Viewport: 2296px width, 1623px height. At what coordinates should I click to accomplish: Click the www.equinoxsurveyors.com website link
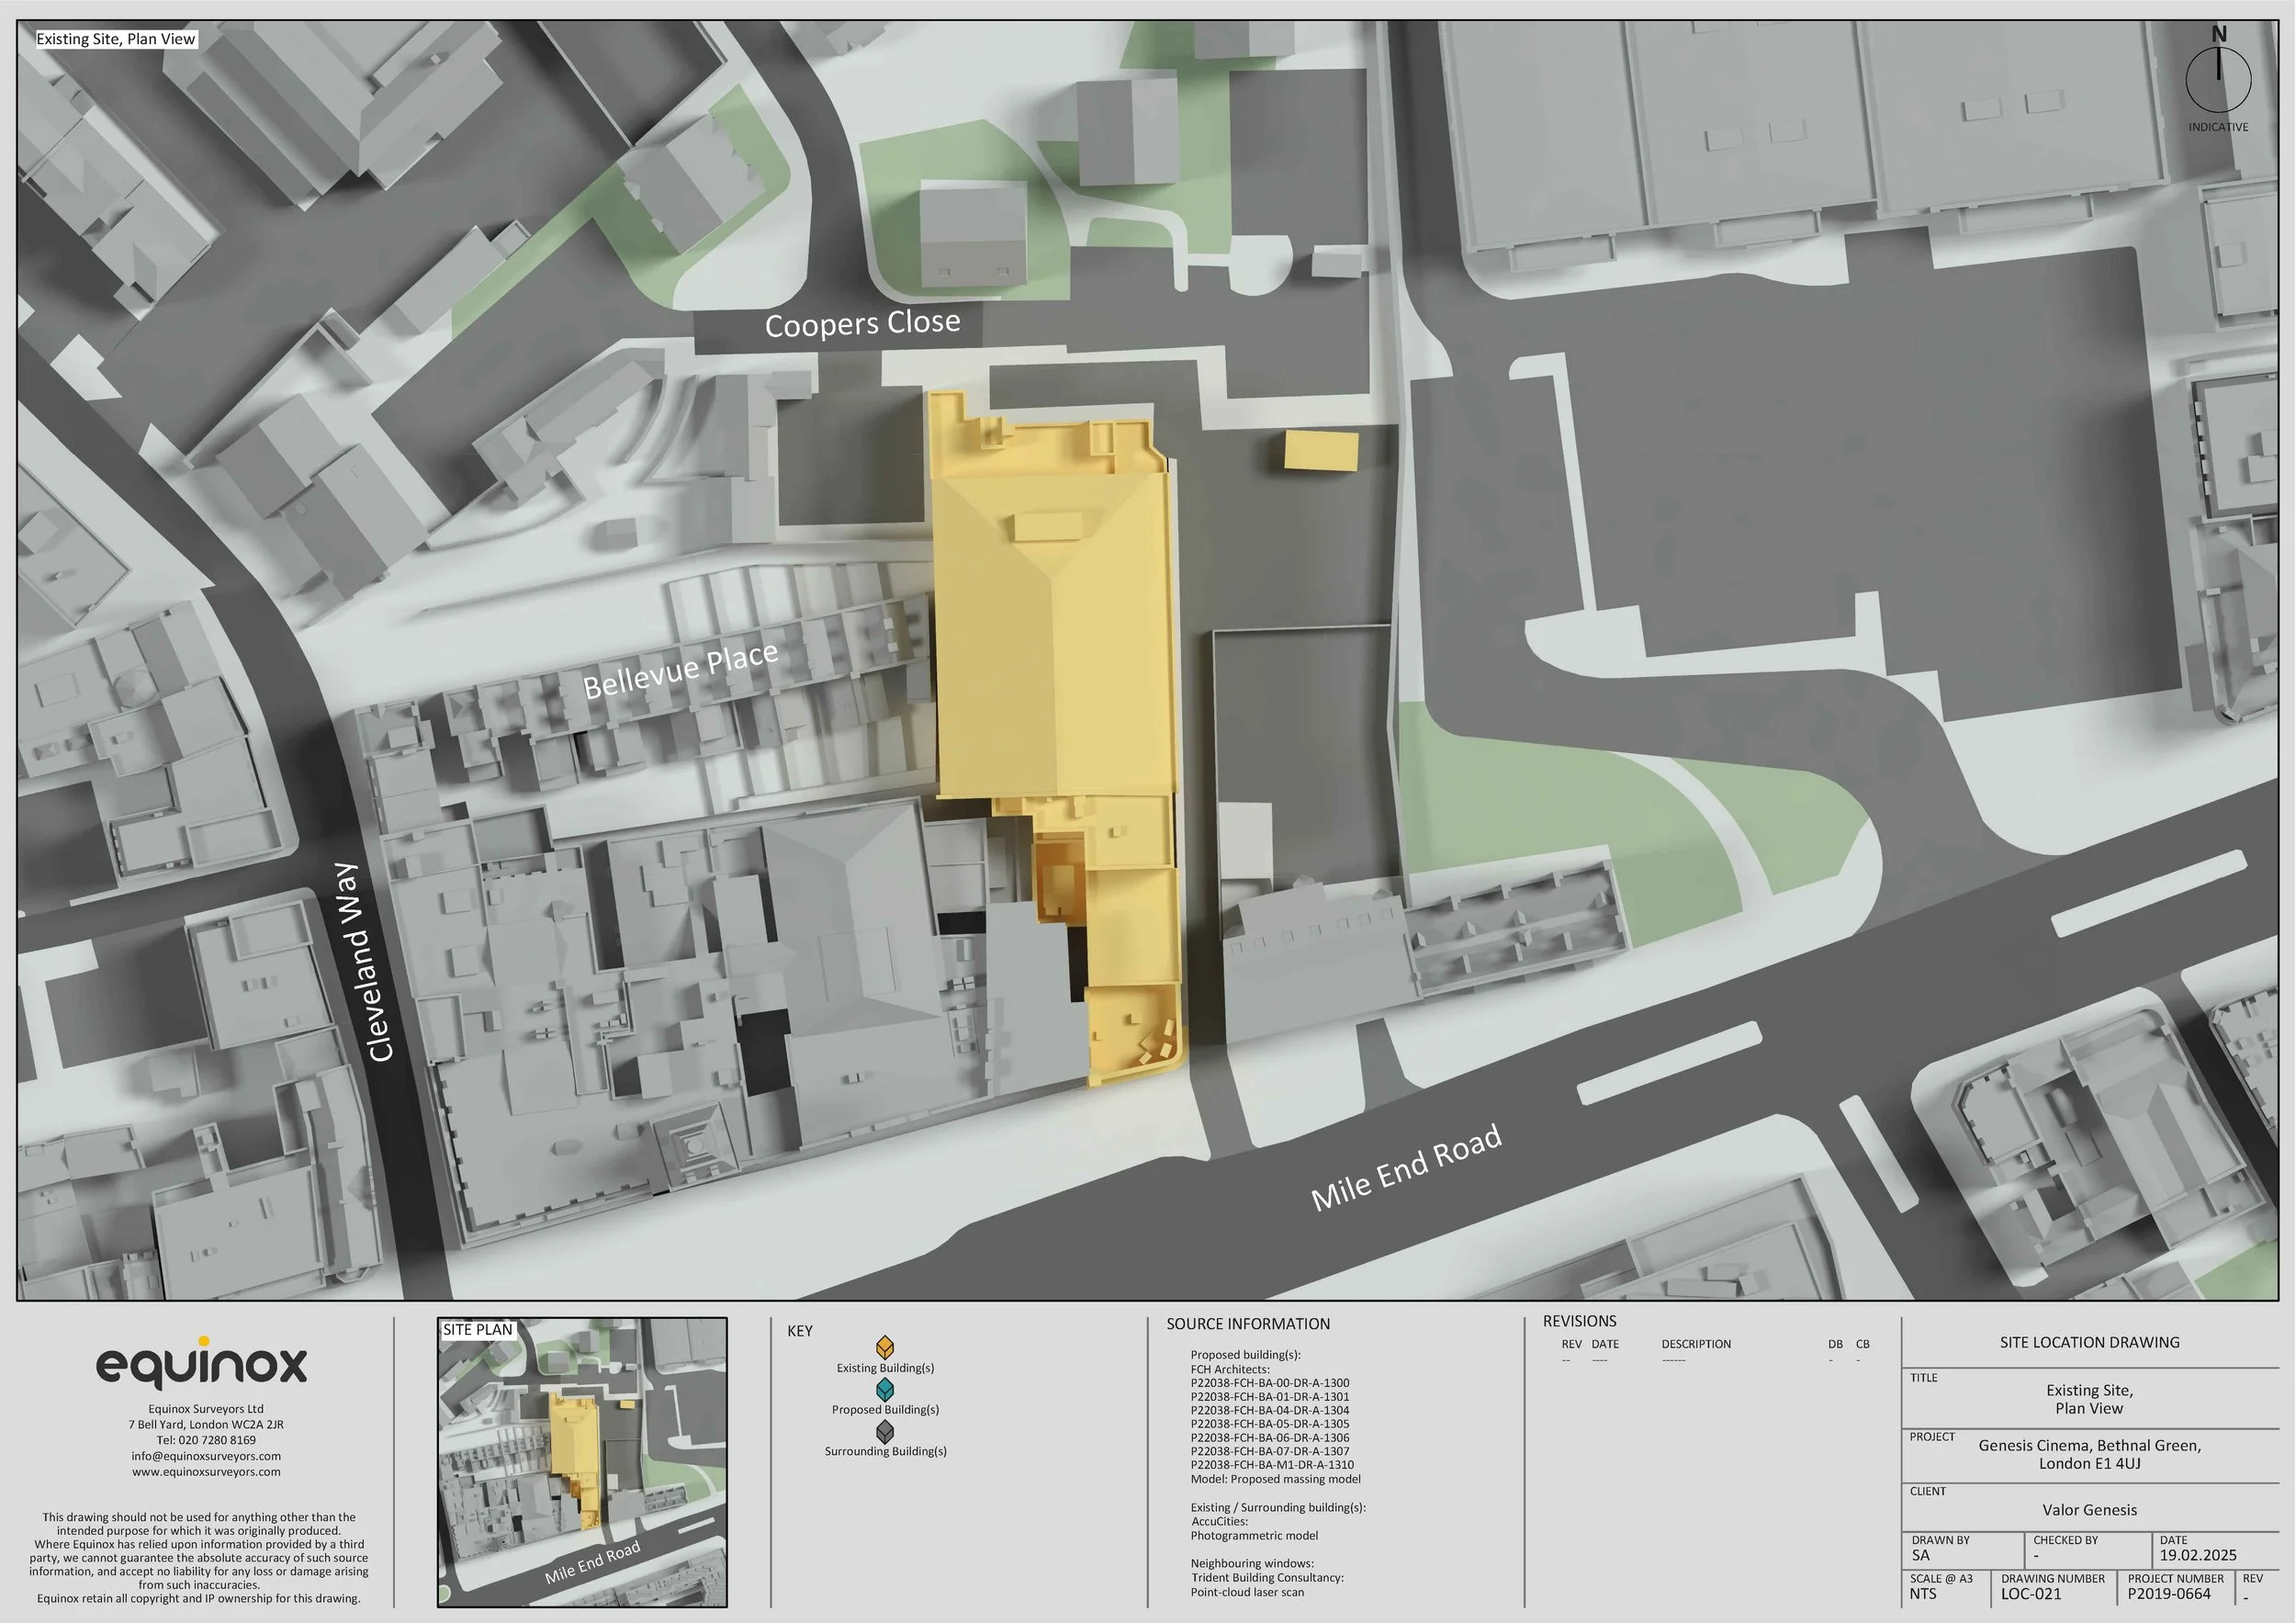click(x=206, y=1471)
